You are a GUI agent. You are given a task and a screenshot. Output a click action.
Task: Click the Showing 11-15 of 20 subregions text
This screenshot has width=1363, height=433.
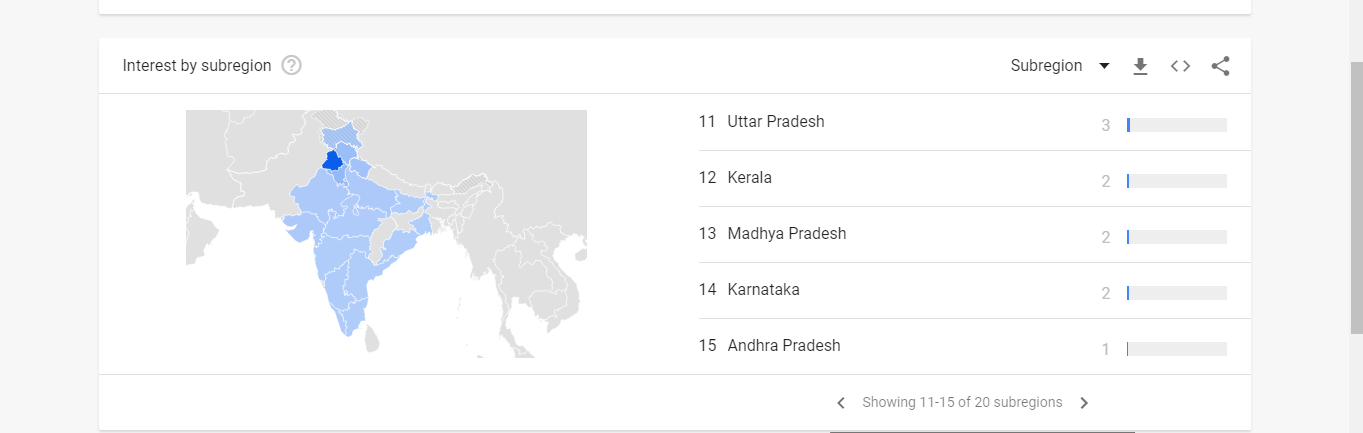962,402
